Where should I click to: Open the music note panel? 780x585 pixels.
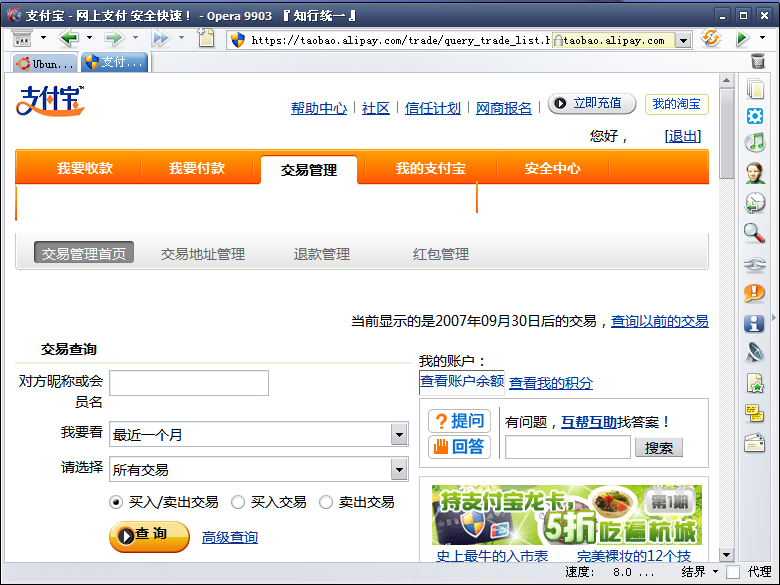[x=755, y=143]
